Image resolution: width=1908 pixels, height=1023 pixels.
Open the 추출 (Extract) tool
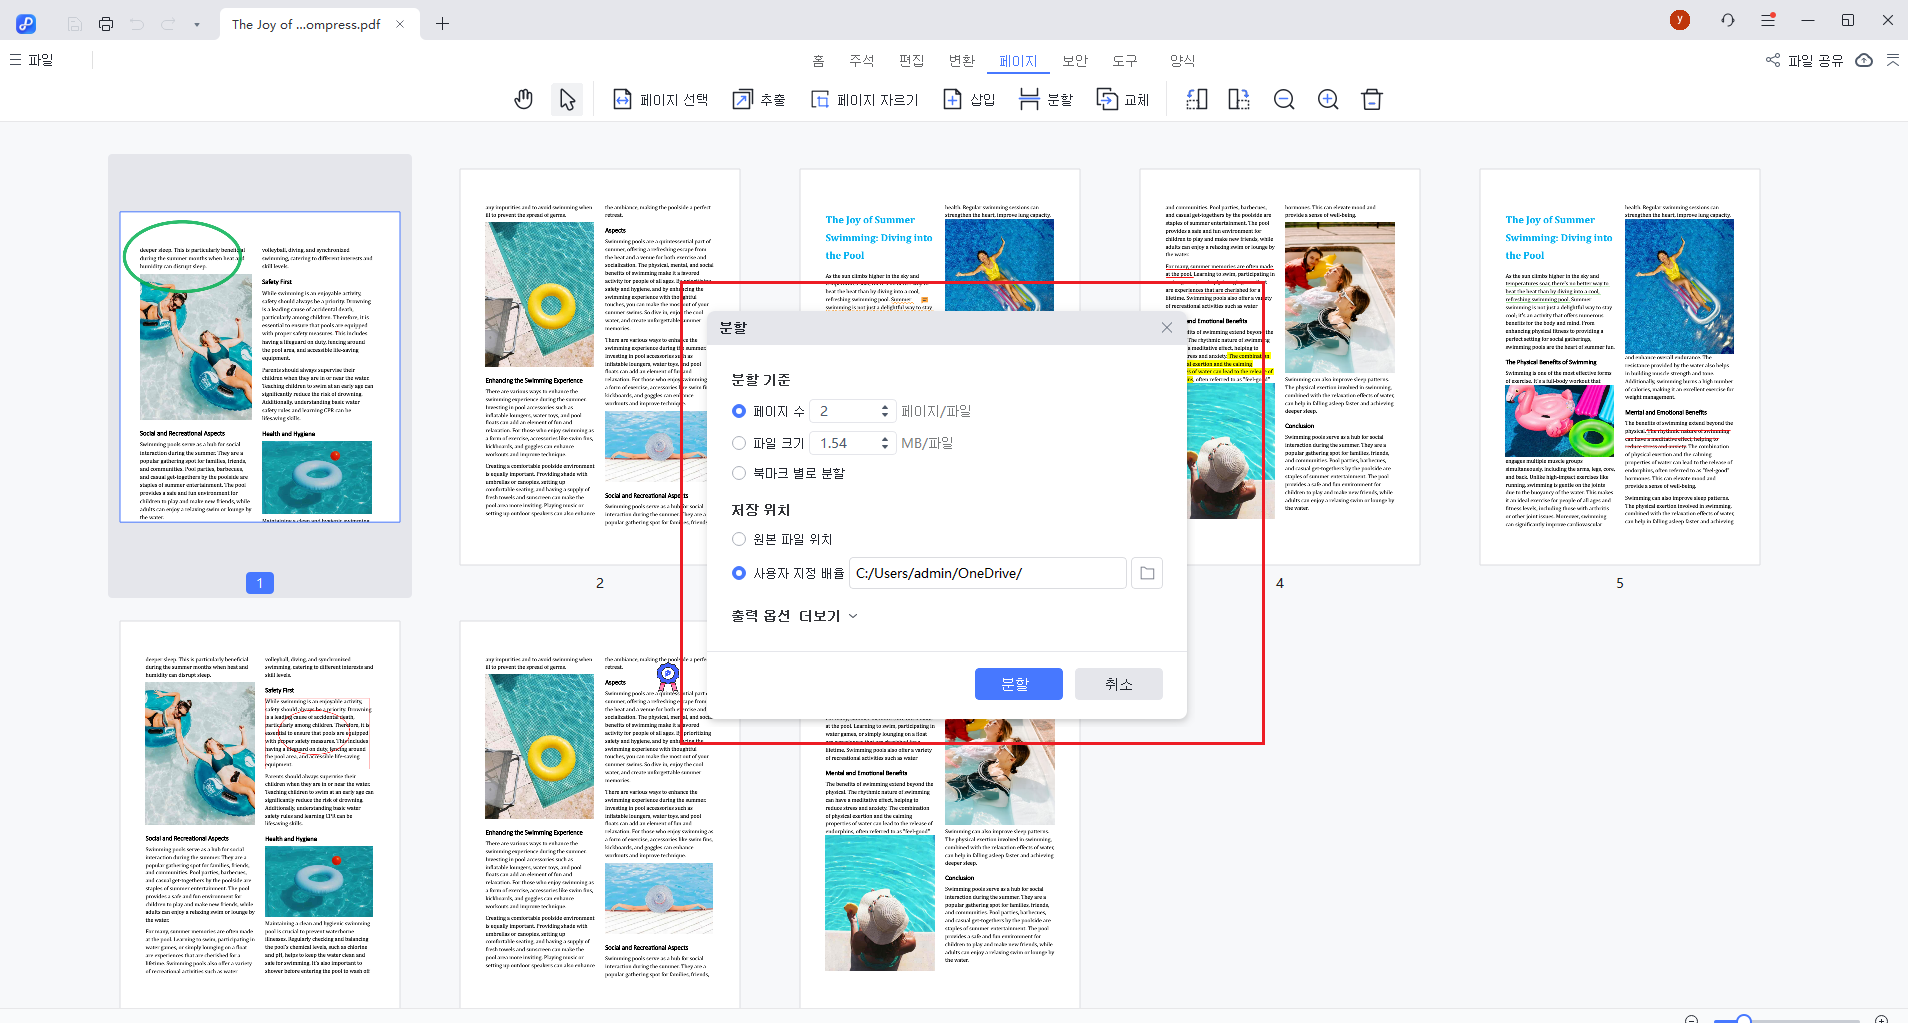click(x=757, y=98)
